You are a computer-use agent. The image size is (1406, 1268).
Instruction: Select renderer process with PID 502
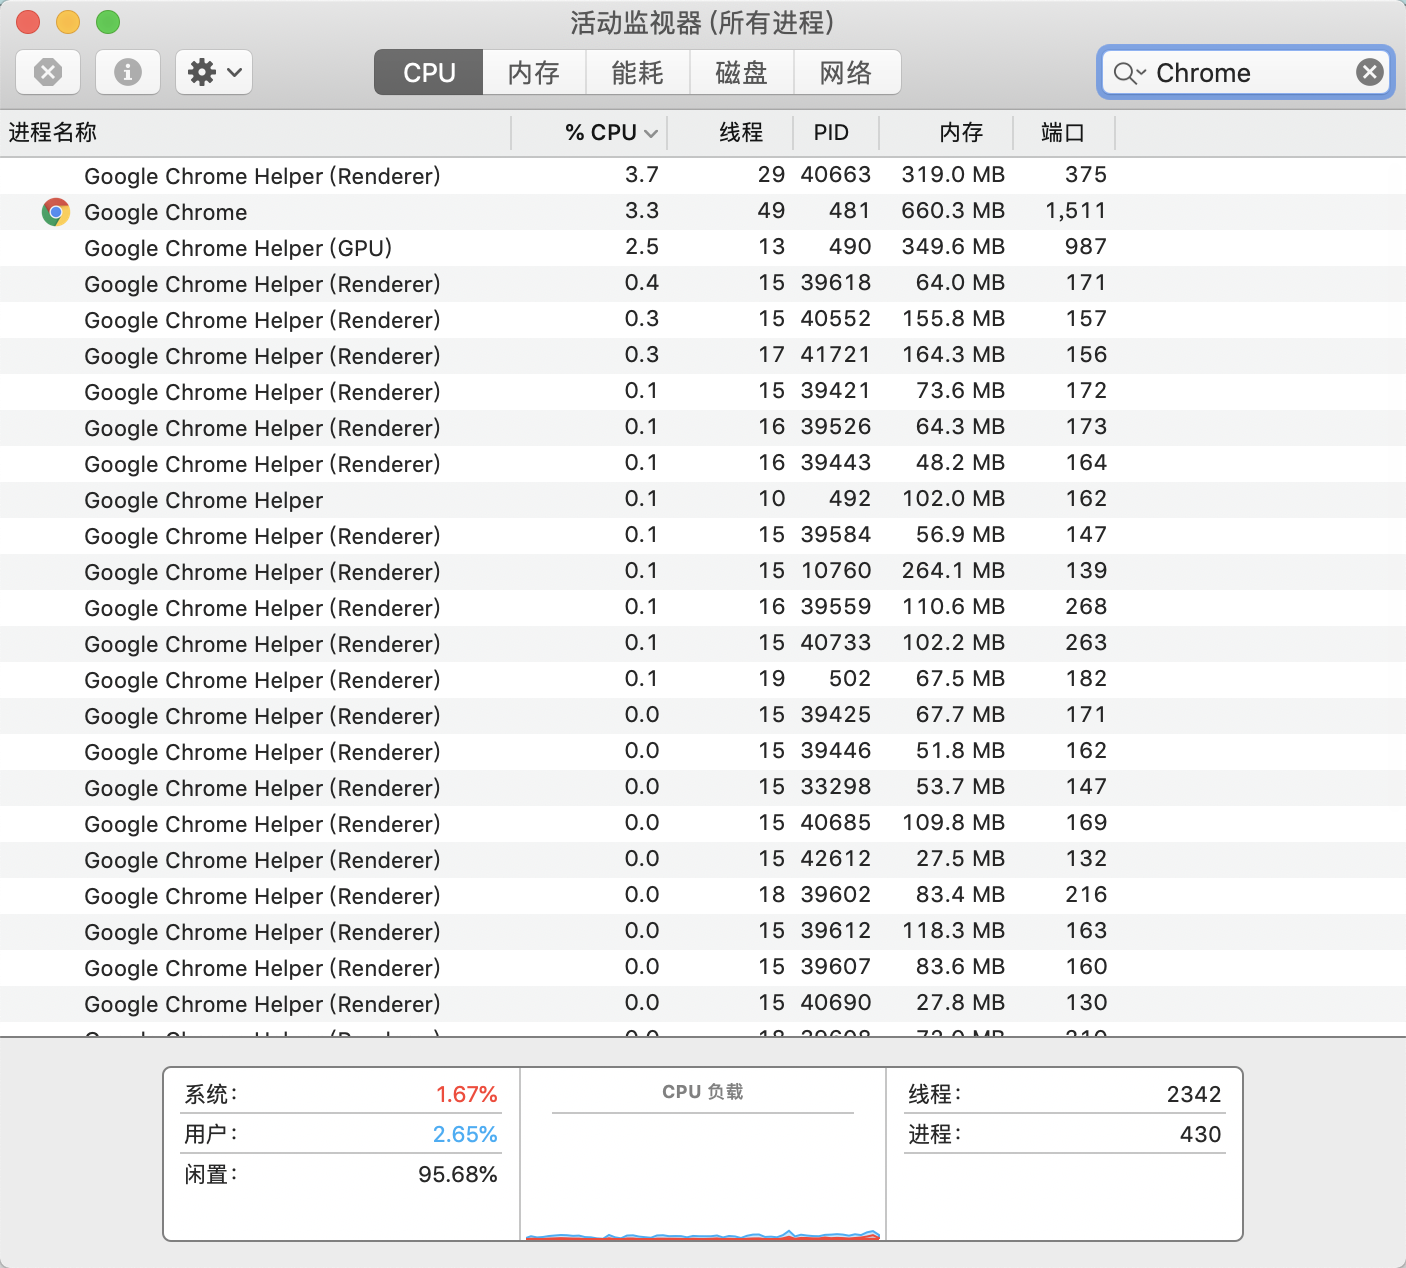(x=703, y=680)
